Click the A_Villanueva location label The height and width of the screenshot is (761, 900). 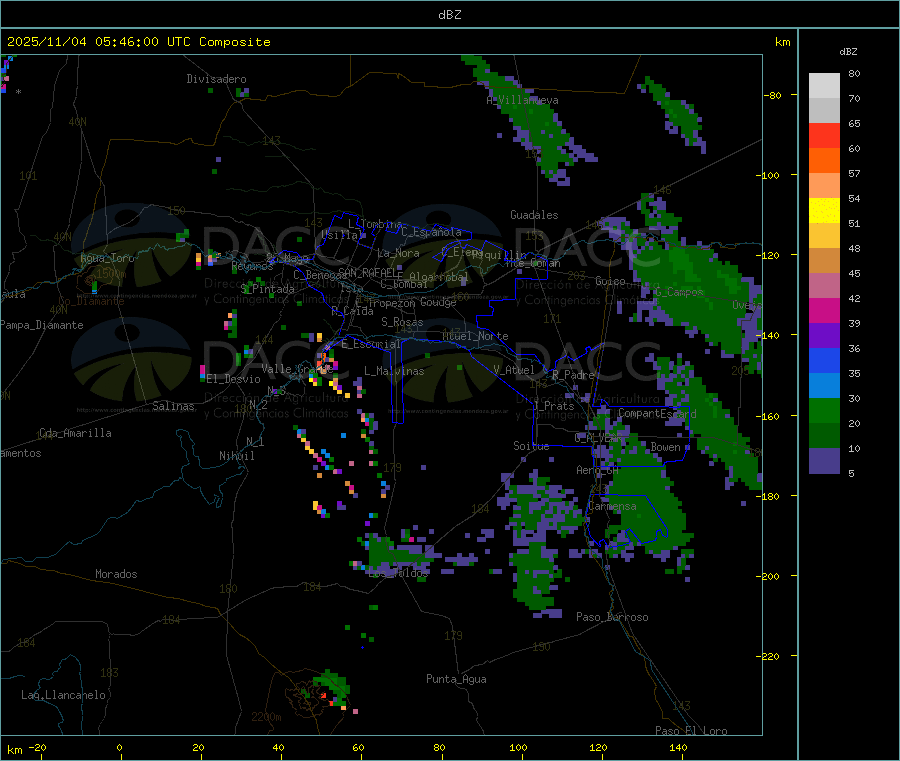(x=522, y=100)
